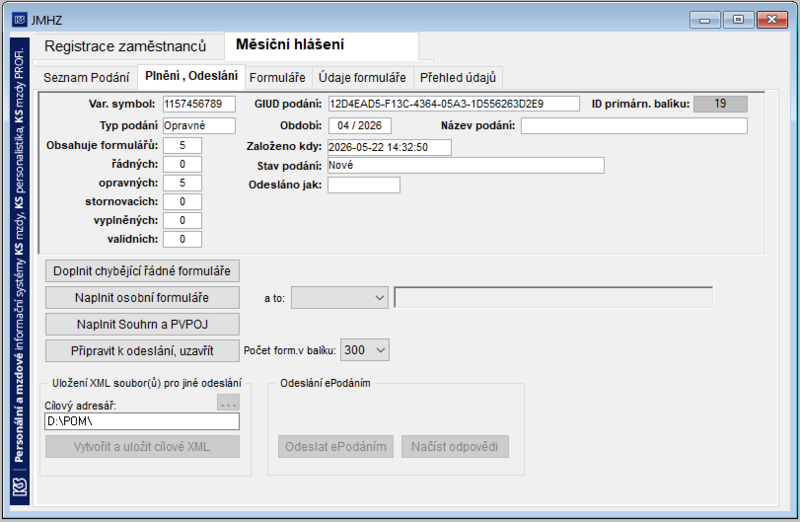Click the KS app icon in title bar
Viewport: 800px width, 522px height.
pos(19,20)
